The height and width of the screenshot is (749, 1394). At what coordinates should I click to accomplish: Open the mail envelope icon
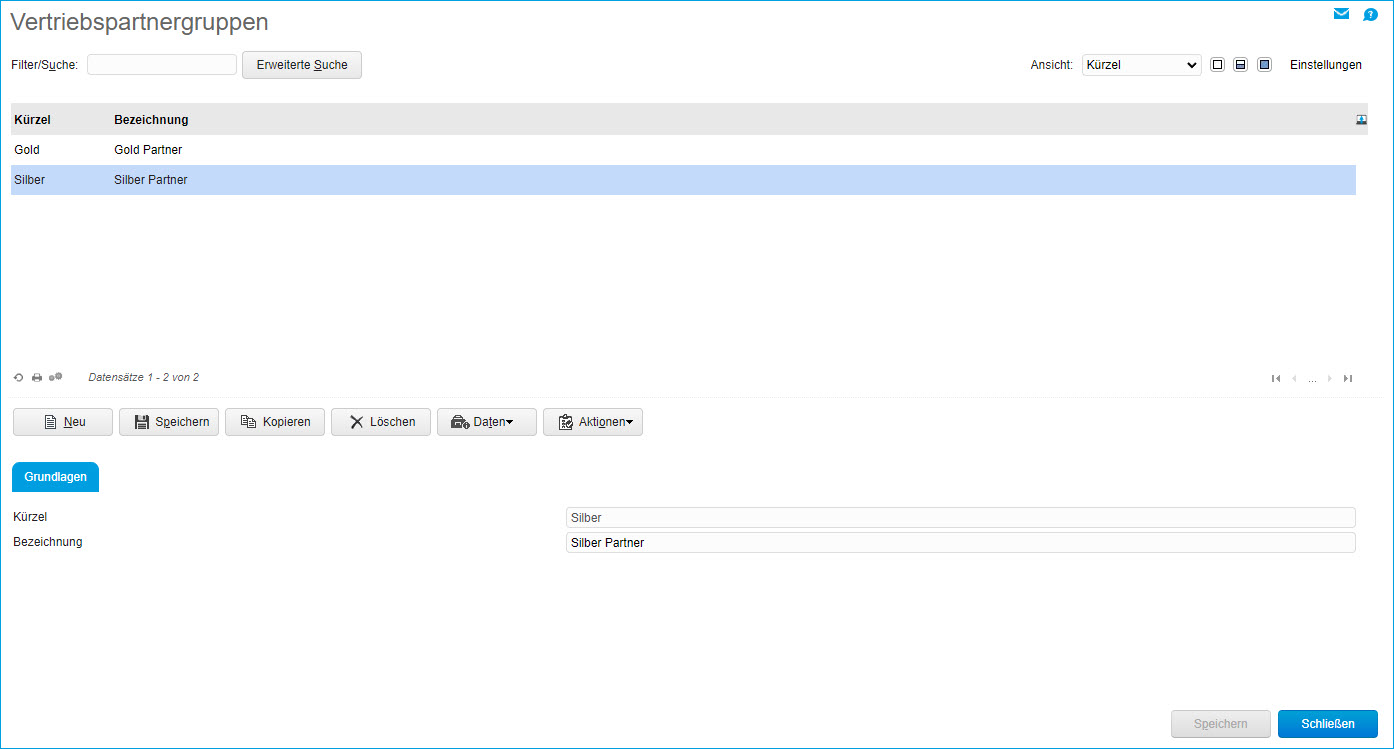coord(1341,14)
